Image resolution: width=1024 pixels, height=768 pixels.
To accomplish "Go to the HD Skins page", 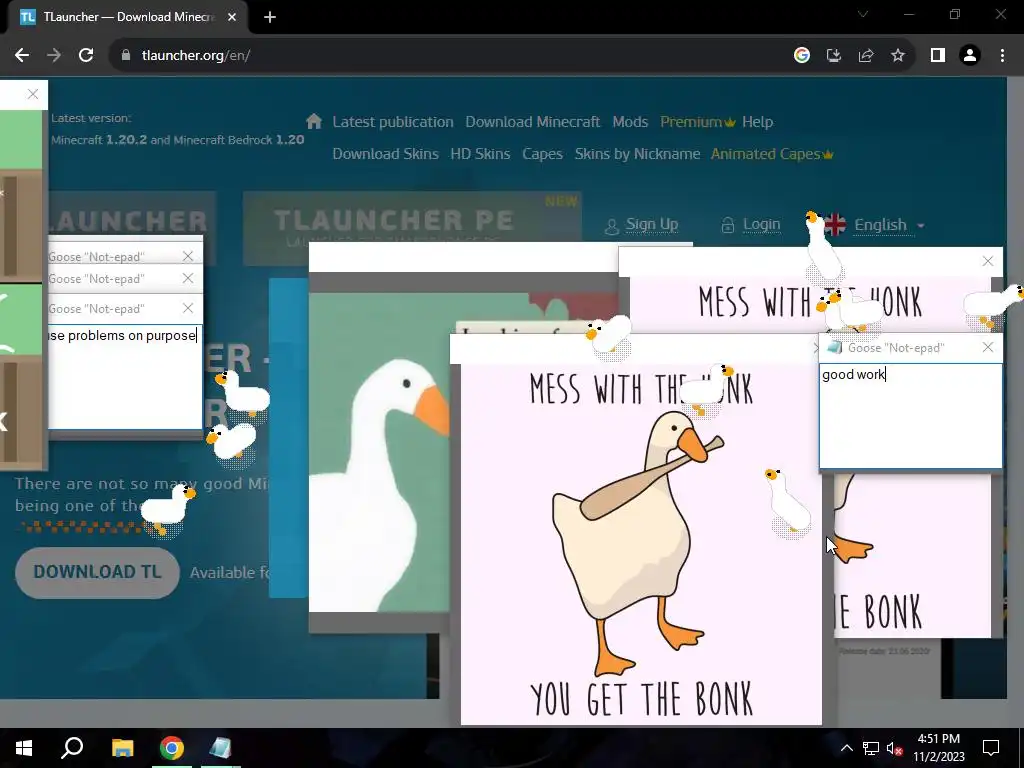I will 480,154.
